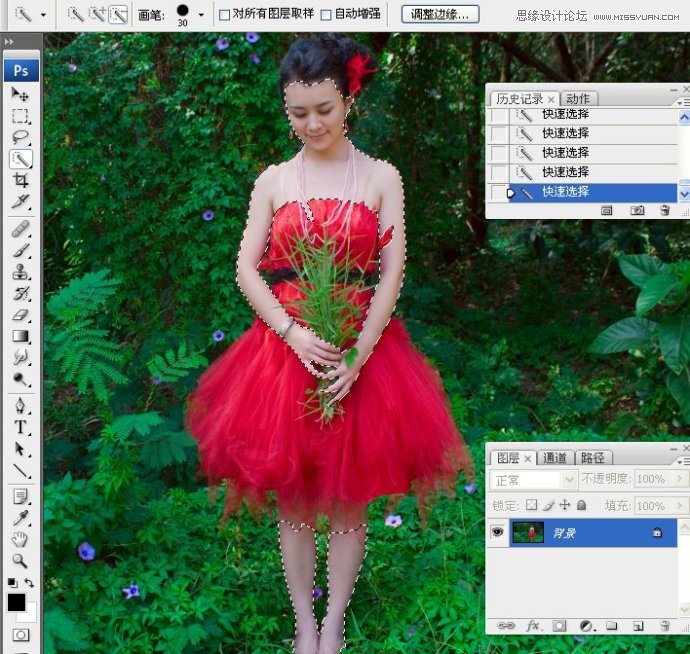Image resolution: width=690 pixels, height=654 pixels.
Task: Add layer mask in Layers panel
Action: point(559,626)
